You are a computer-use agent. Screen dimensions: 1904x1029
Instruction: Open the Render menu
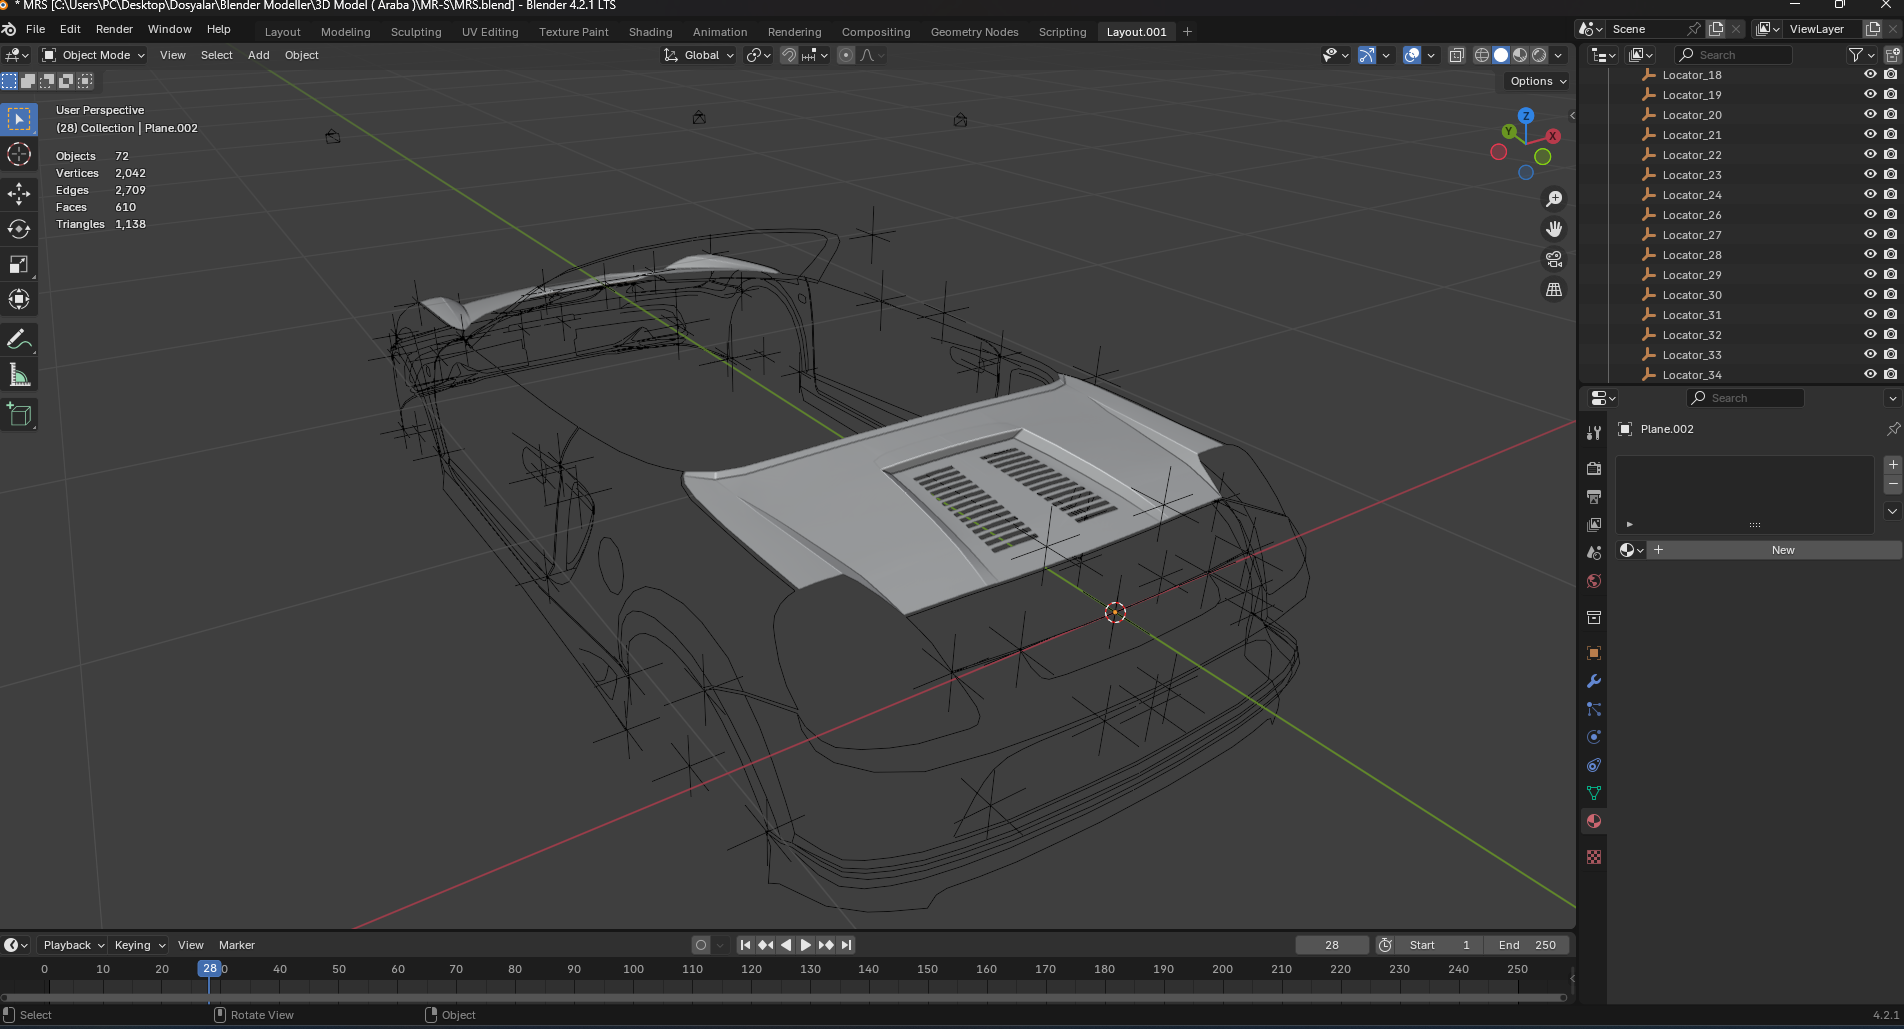coord(114,29)
